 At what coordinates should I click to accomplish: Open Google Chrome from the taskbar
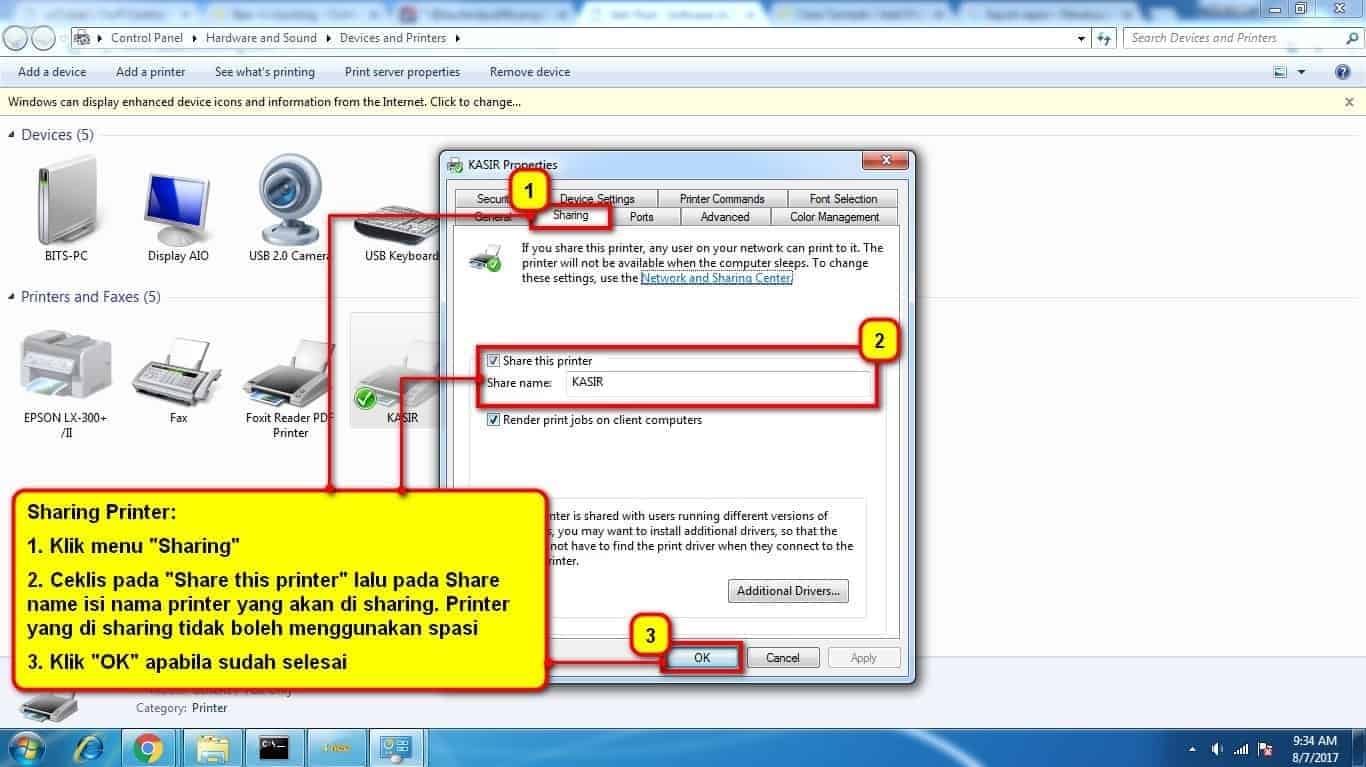click(148, 747)
